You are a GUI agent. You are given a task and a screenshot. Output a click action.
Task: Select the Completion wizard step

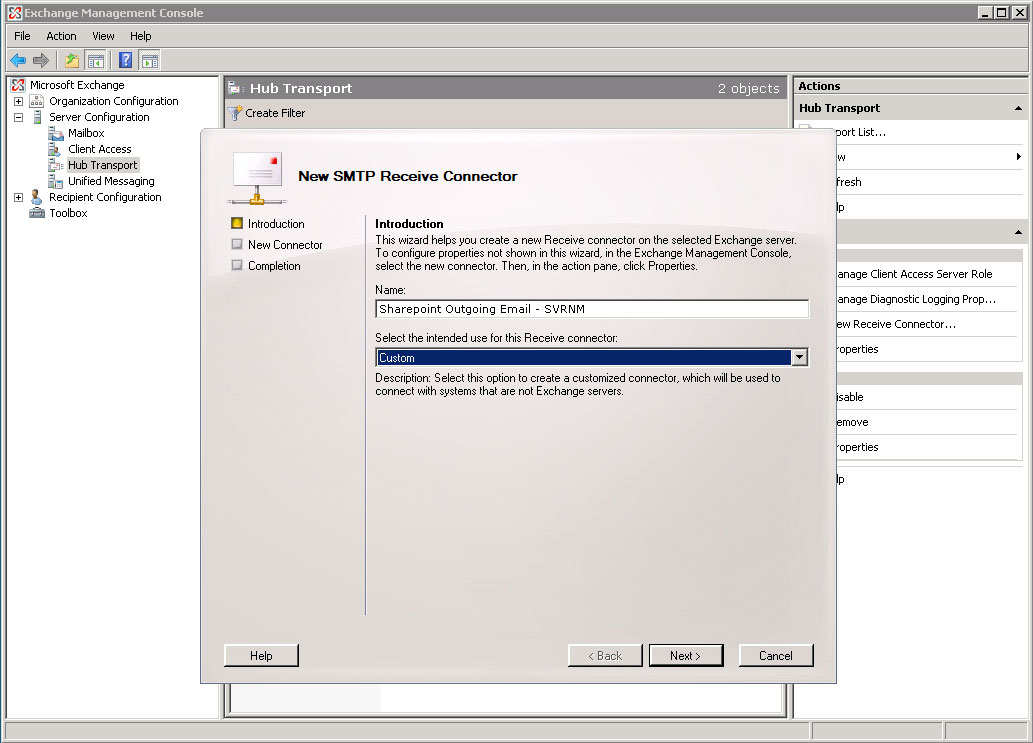tap(274, 266)
